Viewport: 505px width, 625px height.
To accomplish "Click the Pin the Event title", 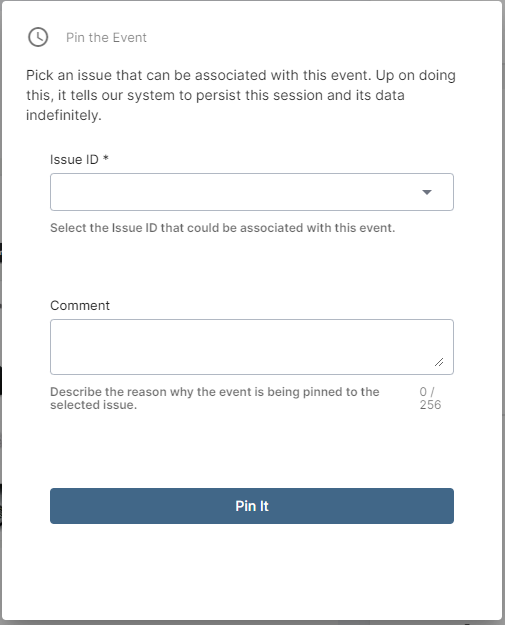I will pyautogui.click(x=106, y=37).
